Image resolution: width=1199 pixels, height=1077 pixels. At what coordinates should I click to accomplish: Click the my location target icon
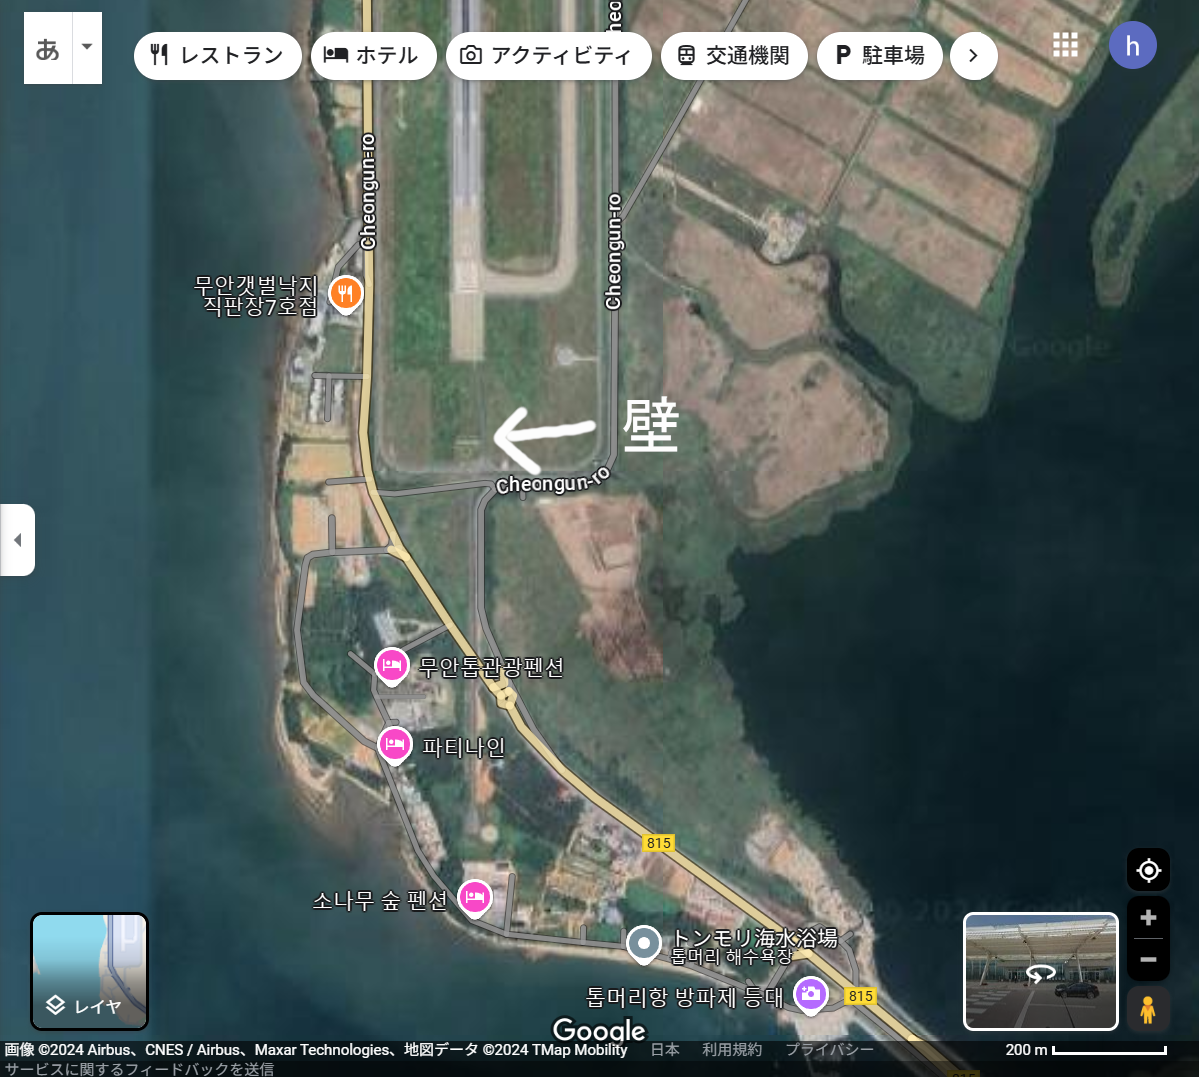pos(1148,870)
